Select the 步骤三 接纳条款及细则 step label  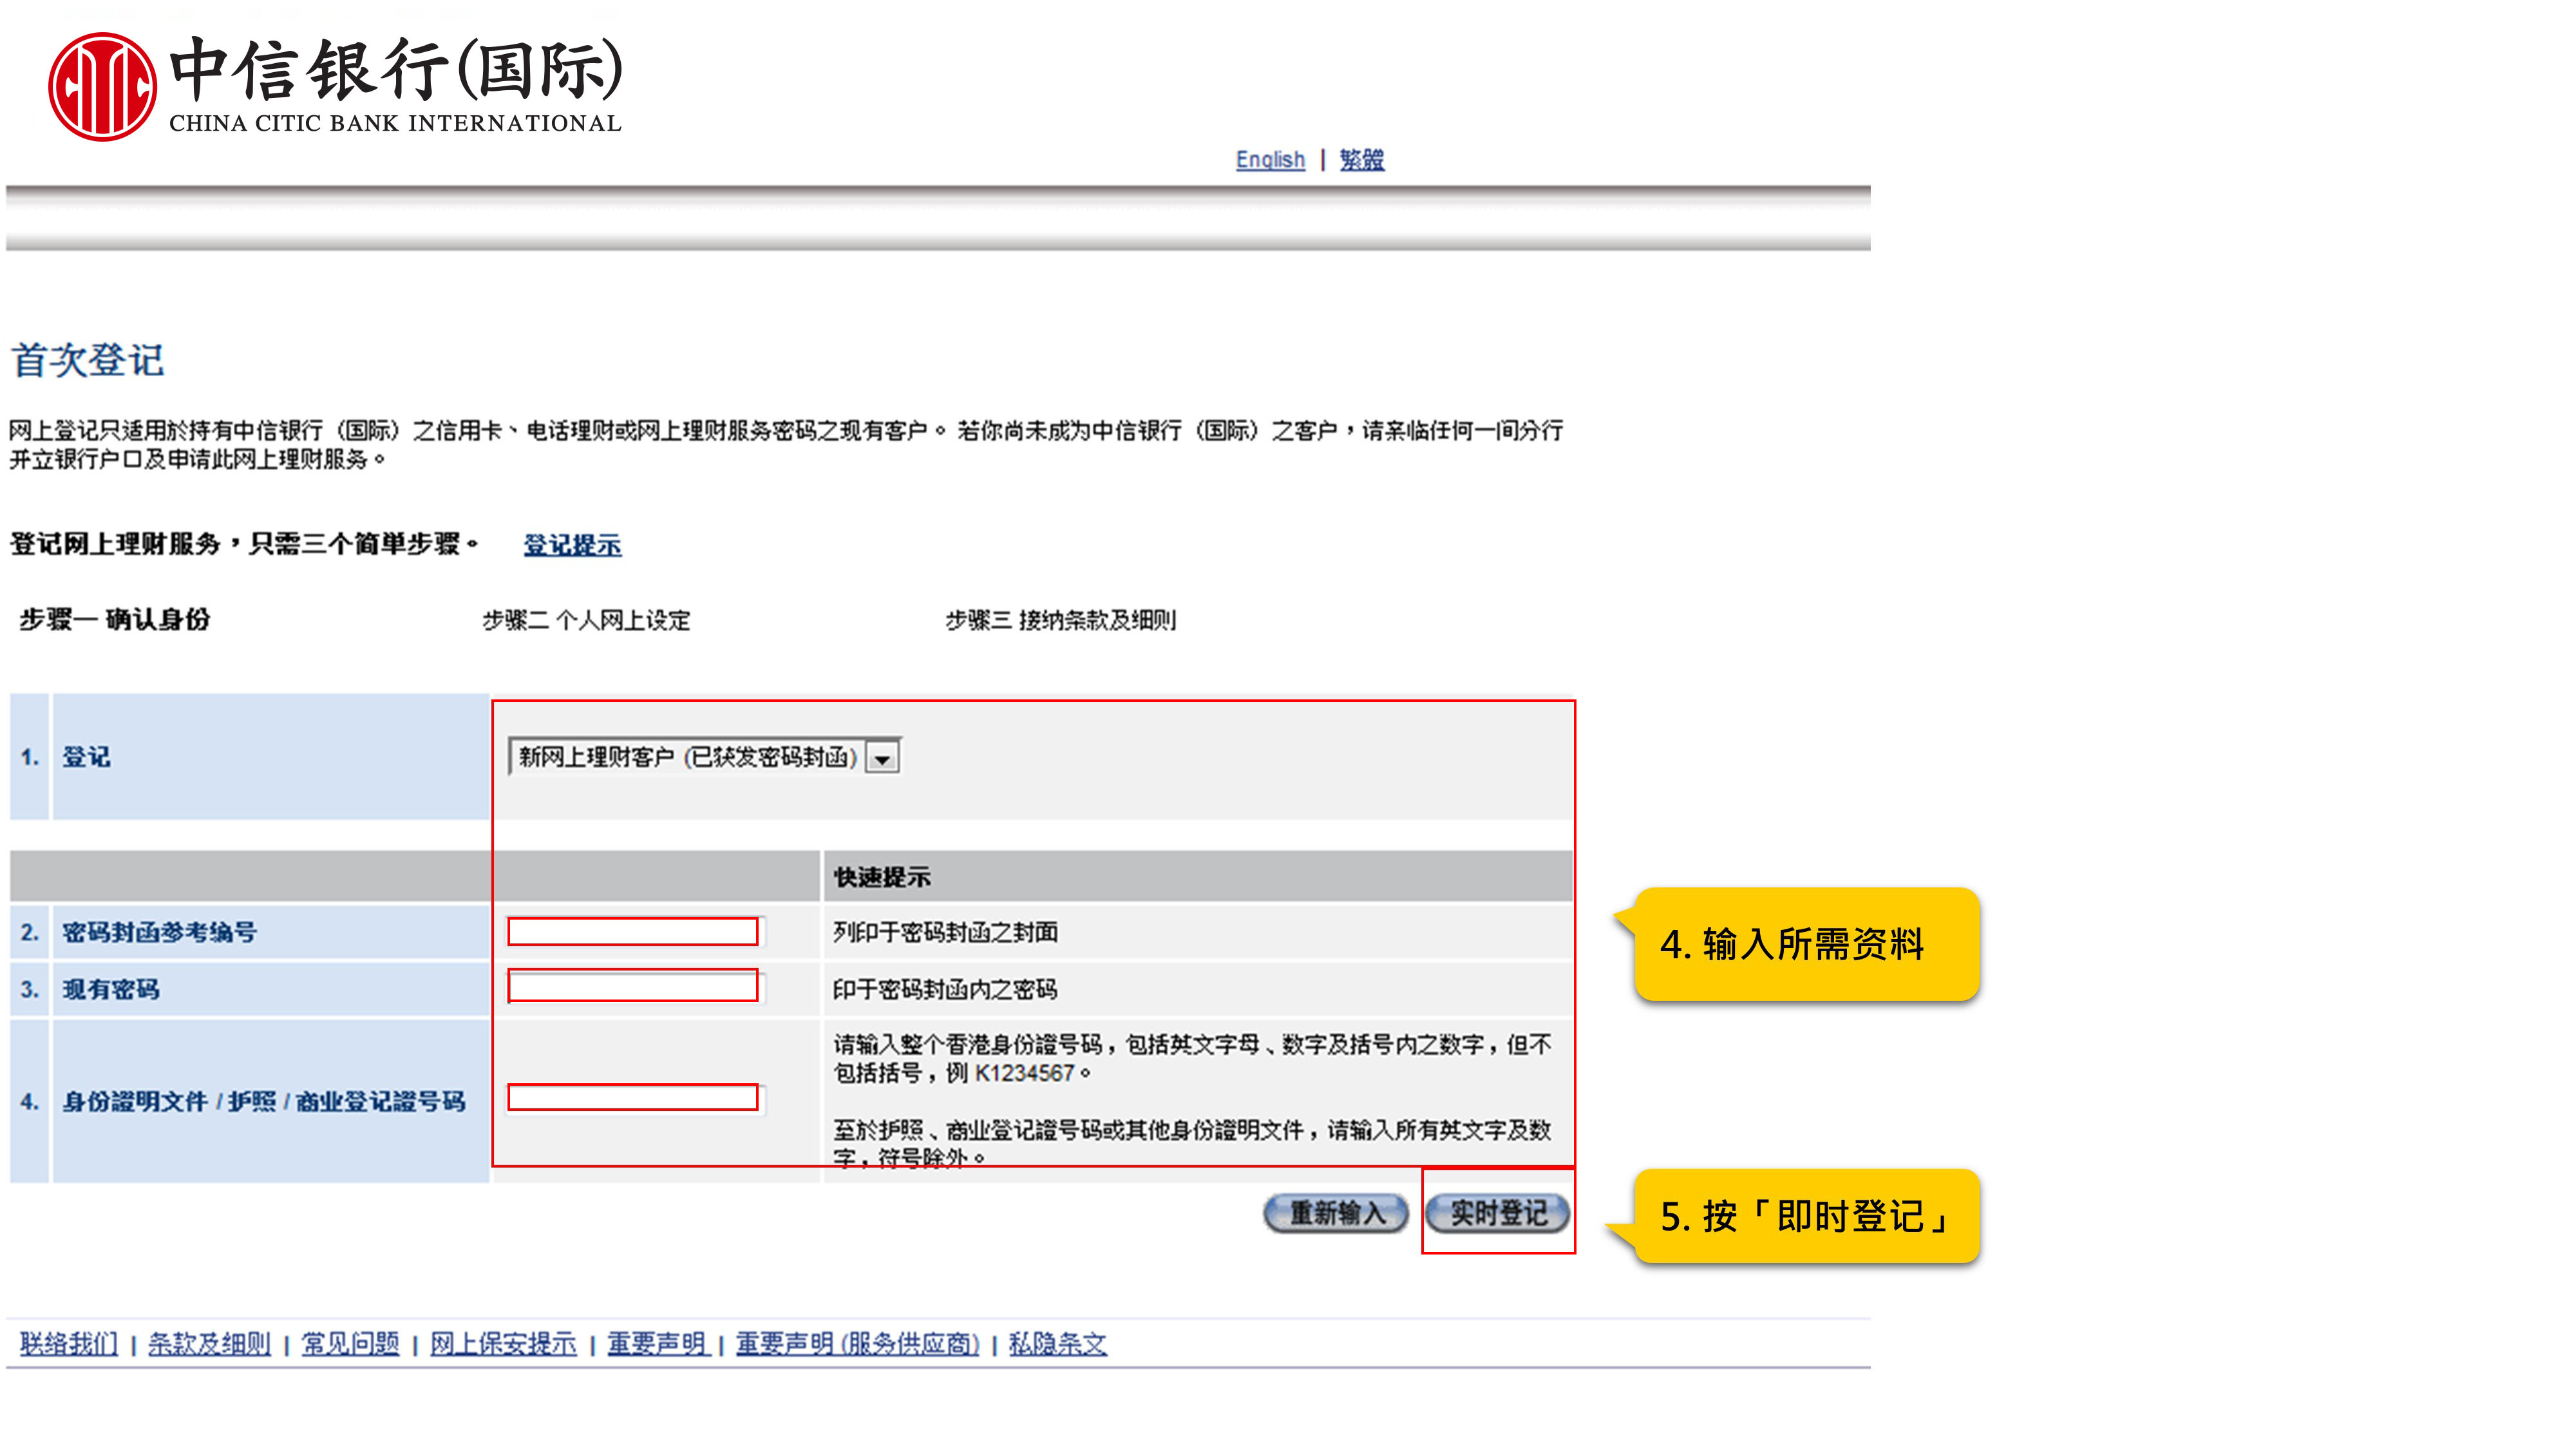click(x=1061, y=620)
